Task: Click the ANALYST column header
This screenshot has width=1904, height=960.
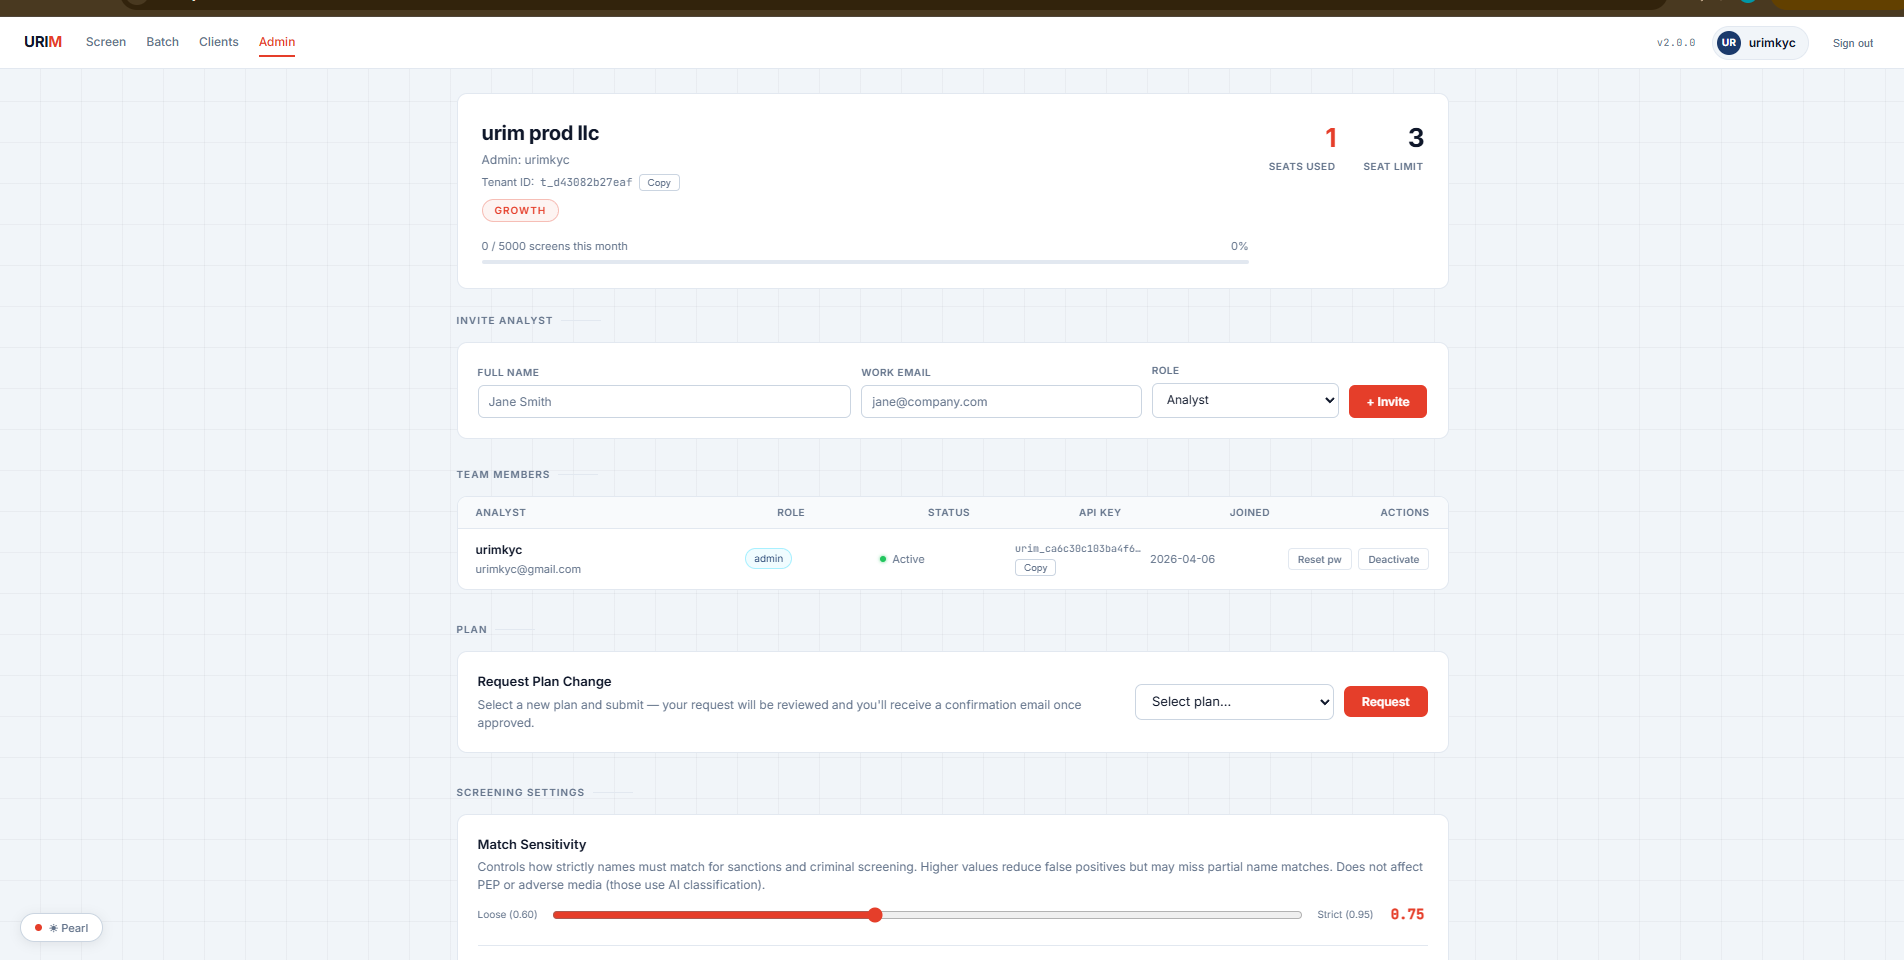Action: click(501, 513)
